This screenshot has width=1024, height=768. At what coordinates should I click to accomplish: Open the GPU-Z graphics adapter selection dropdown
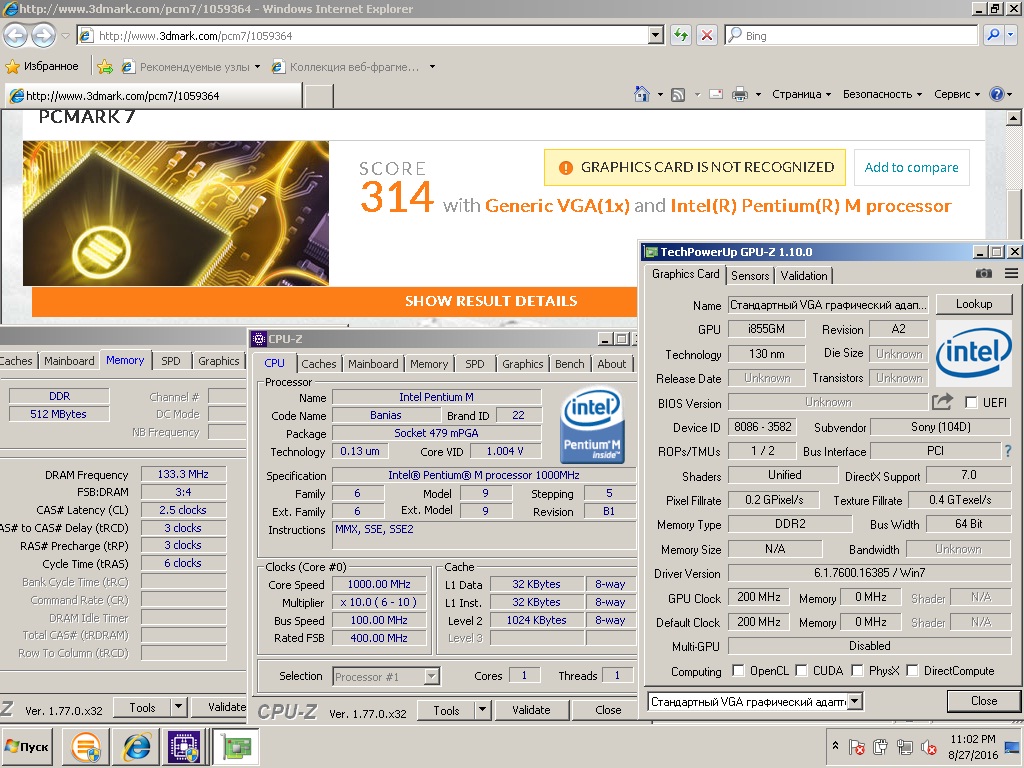tap(855, 702)
